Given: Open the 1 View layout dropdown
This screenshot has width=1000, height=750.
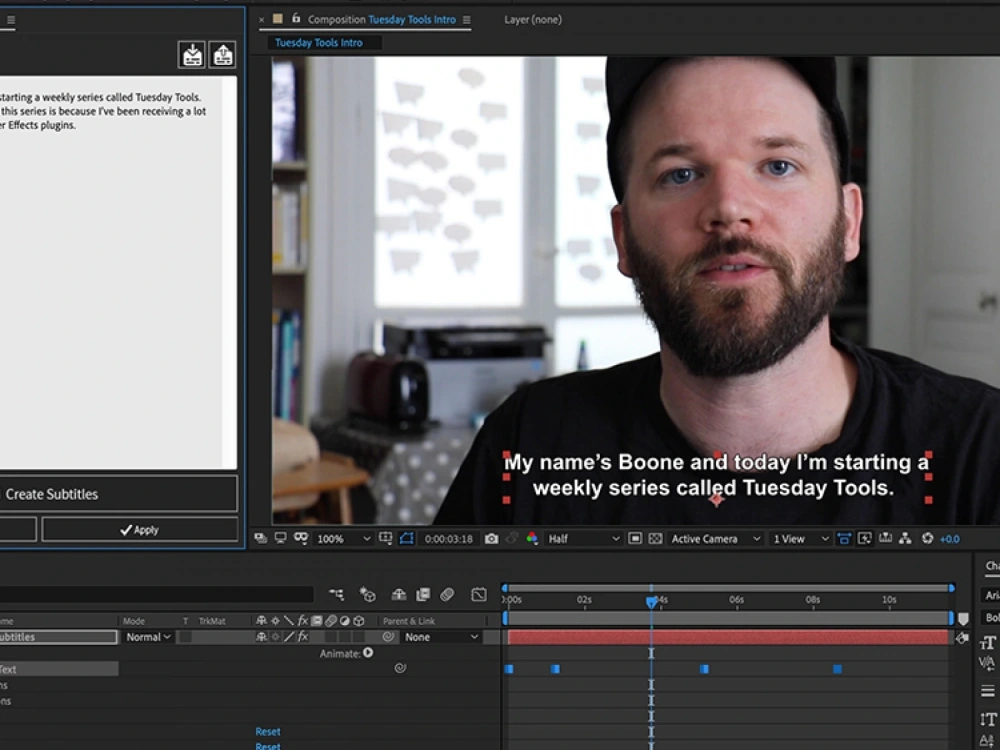Looking at the screenshot, I should (x=800, y=539).
